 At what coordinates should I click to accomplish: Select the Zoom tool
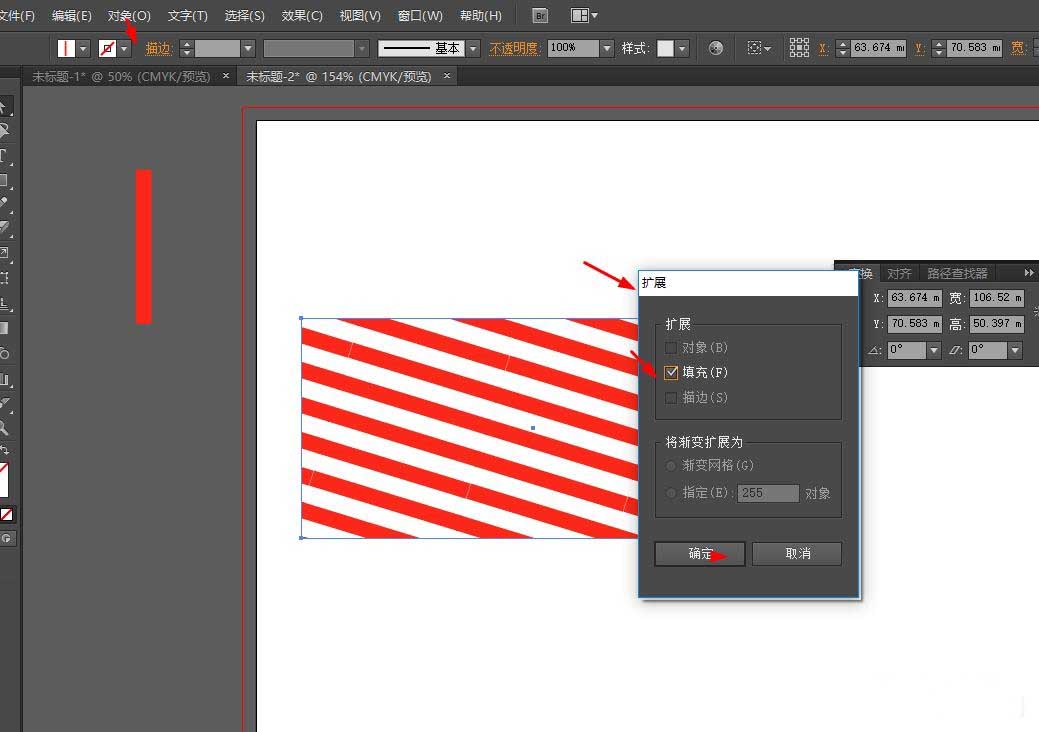(x=8, y=426)
